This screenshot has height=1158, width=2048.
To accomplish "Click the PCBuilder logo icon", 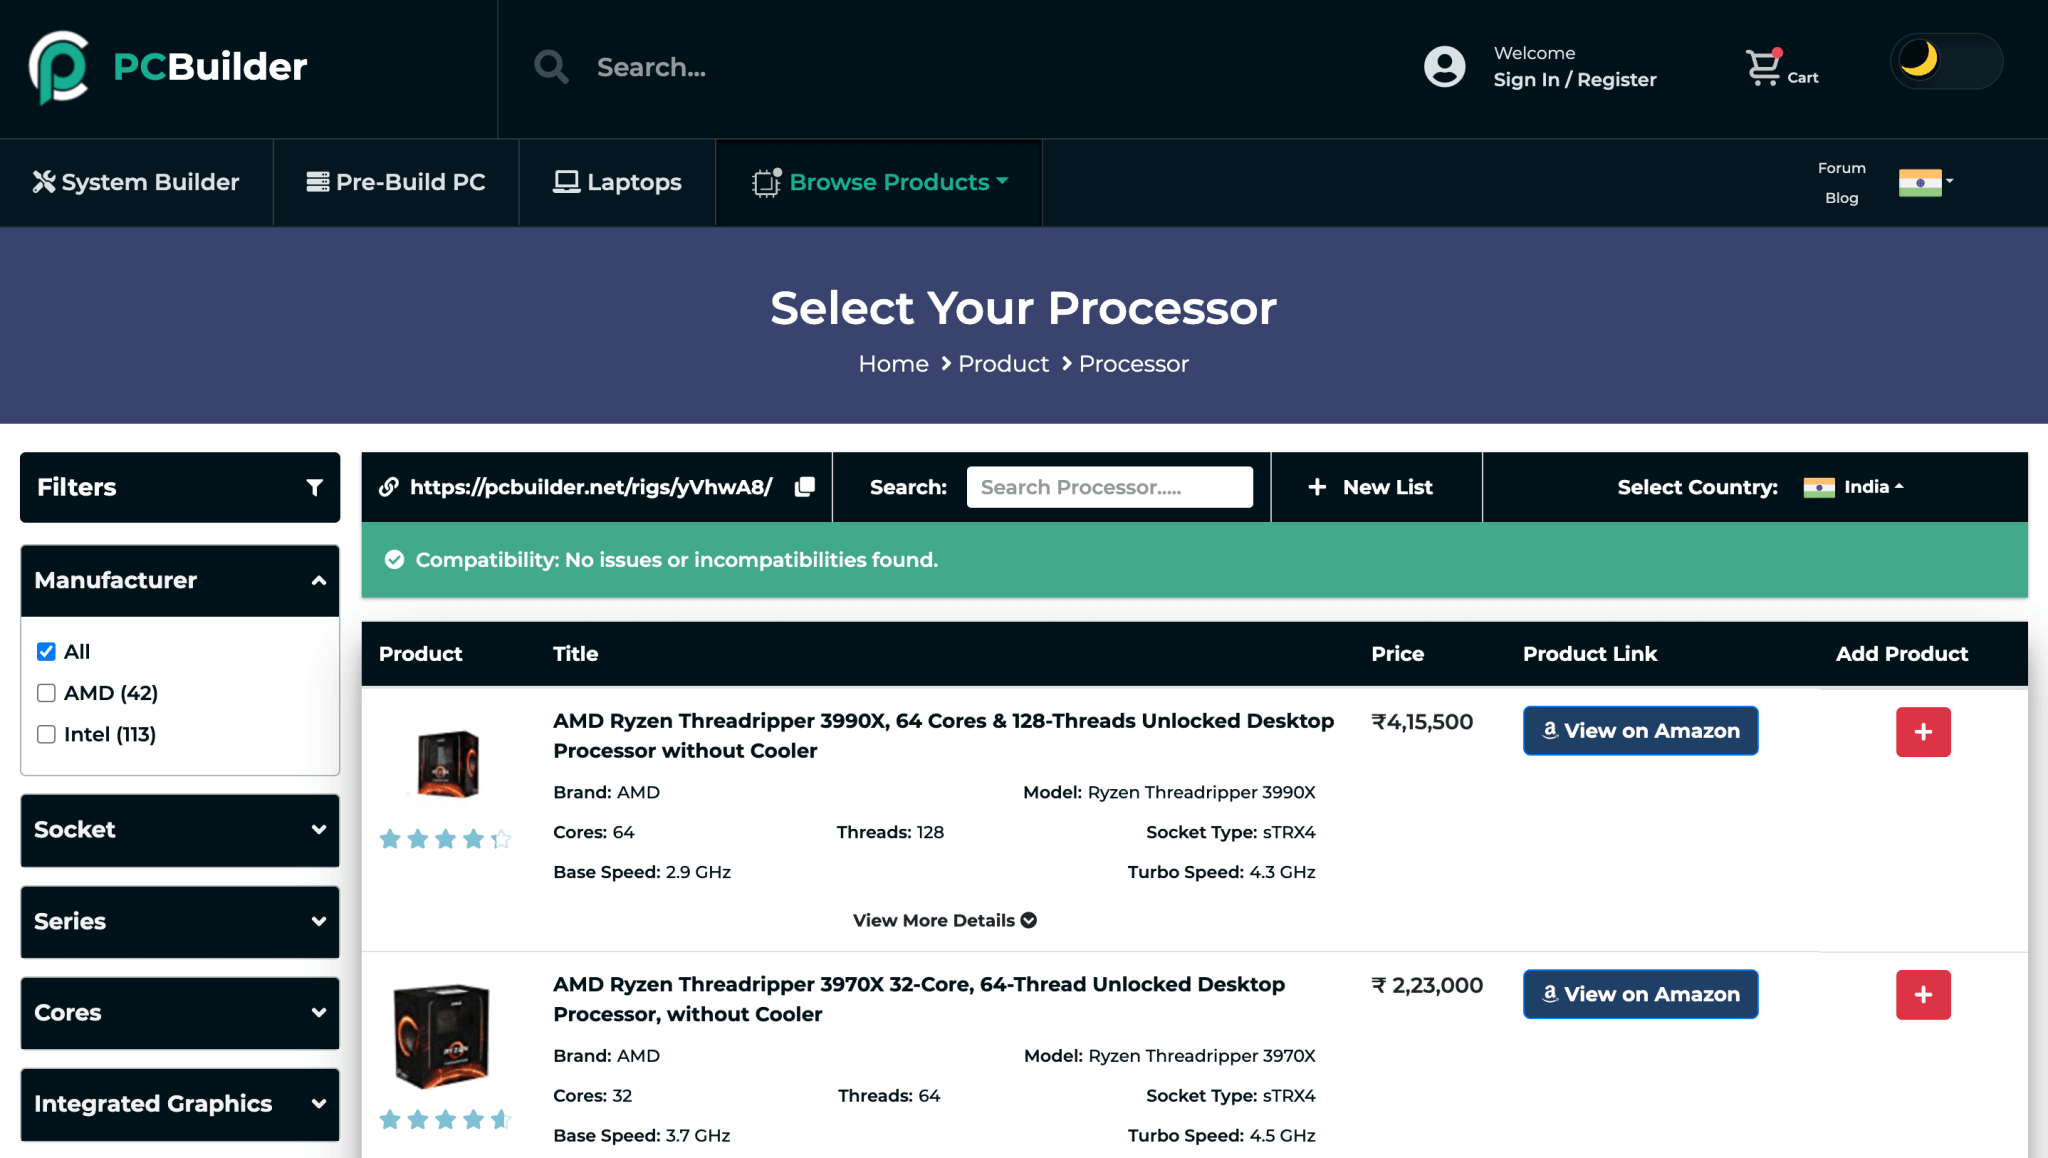I will [59, 67].
